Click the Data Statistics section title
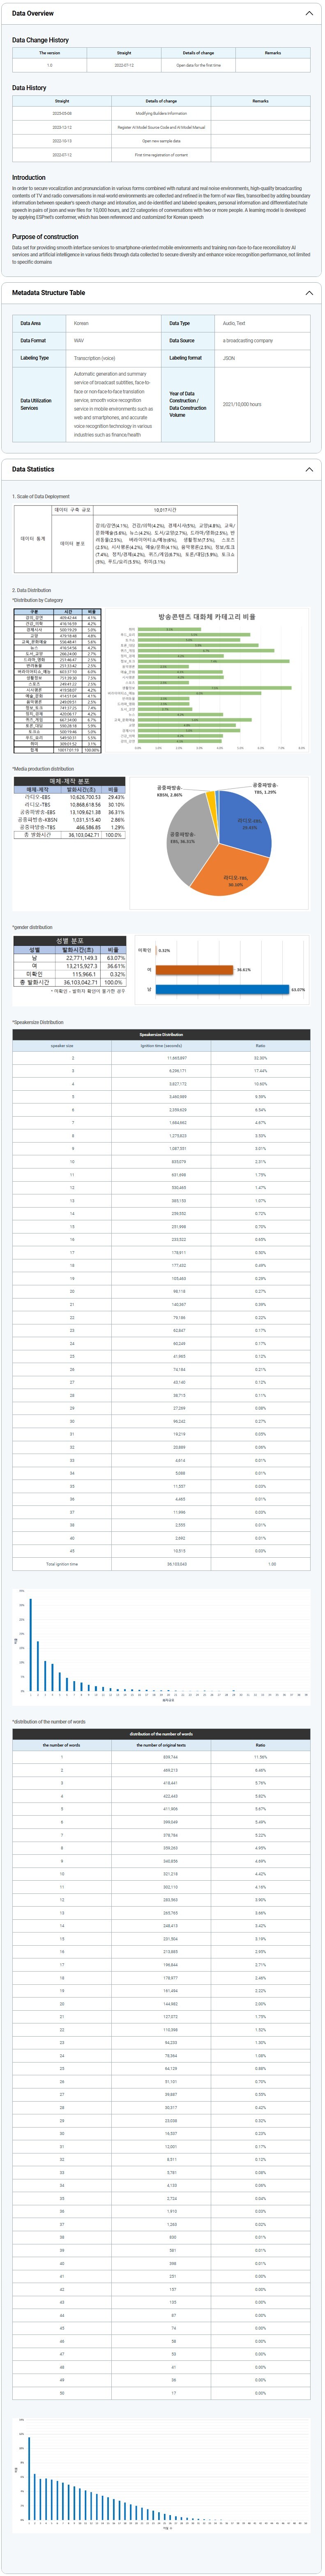325x2576 pixels. click(33, 469)
